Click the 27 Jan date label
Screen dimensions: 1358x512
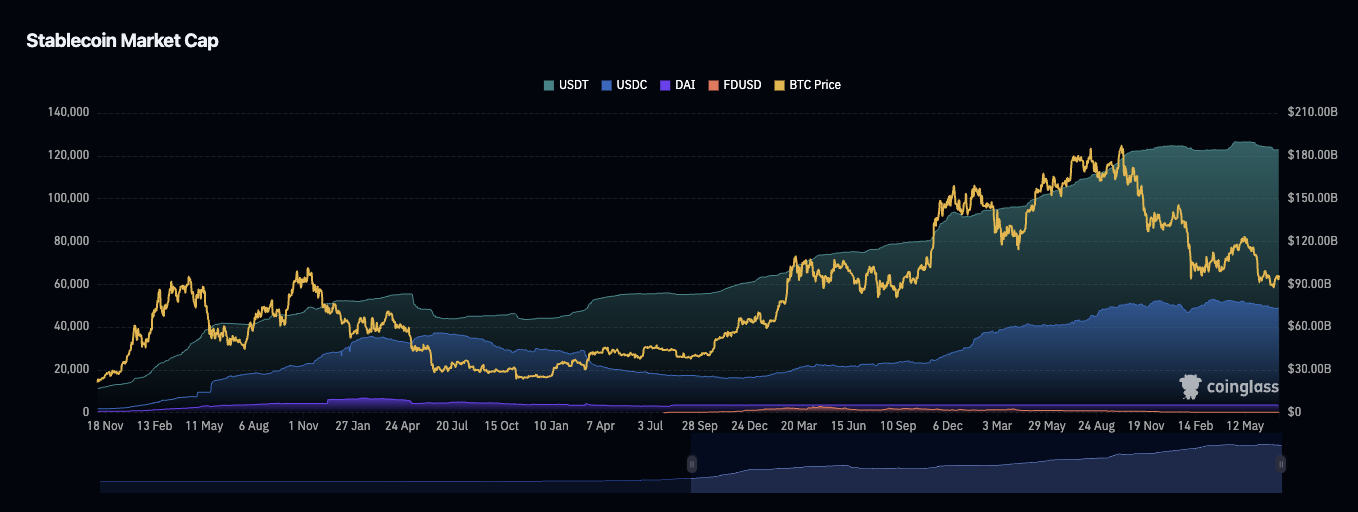click(x=353, y=426)
